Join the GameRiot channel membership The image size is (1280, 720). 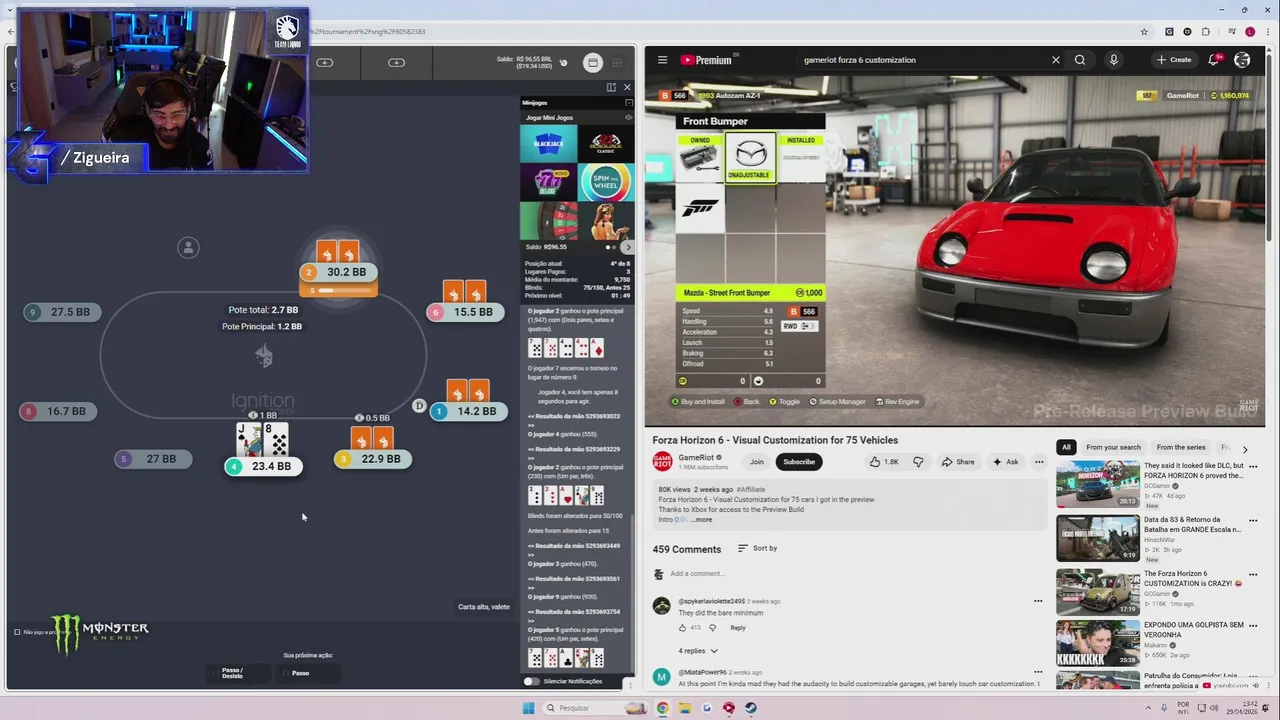point(757,462)
